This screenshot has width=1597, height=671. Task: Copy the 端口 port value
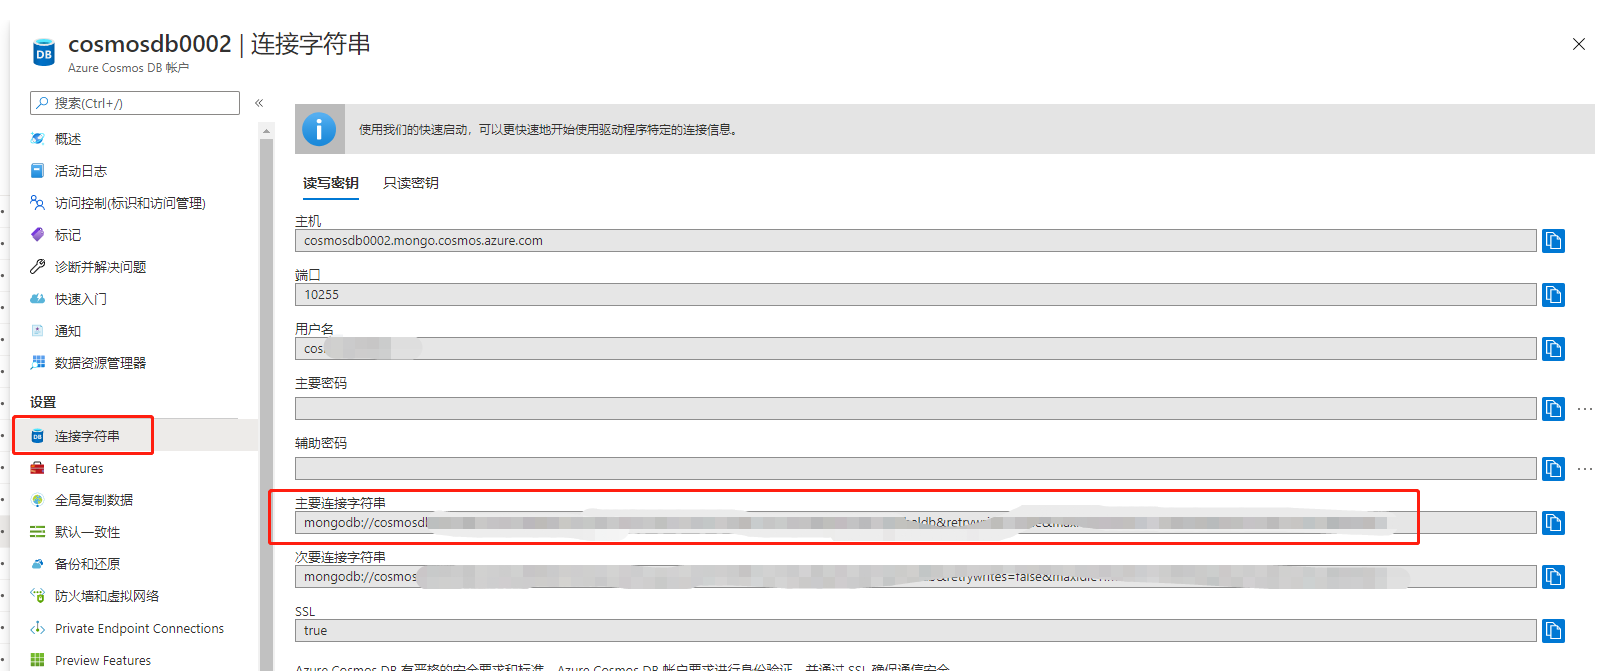1553,295
